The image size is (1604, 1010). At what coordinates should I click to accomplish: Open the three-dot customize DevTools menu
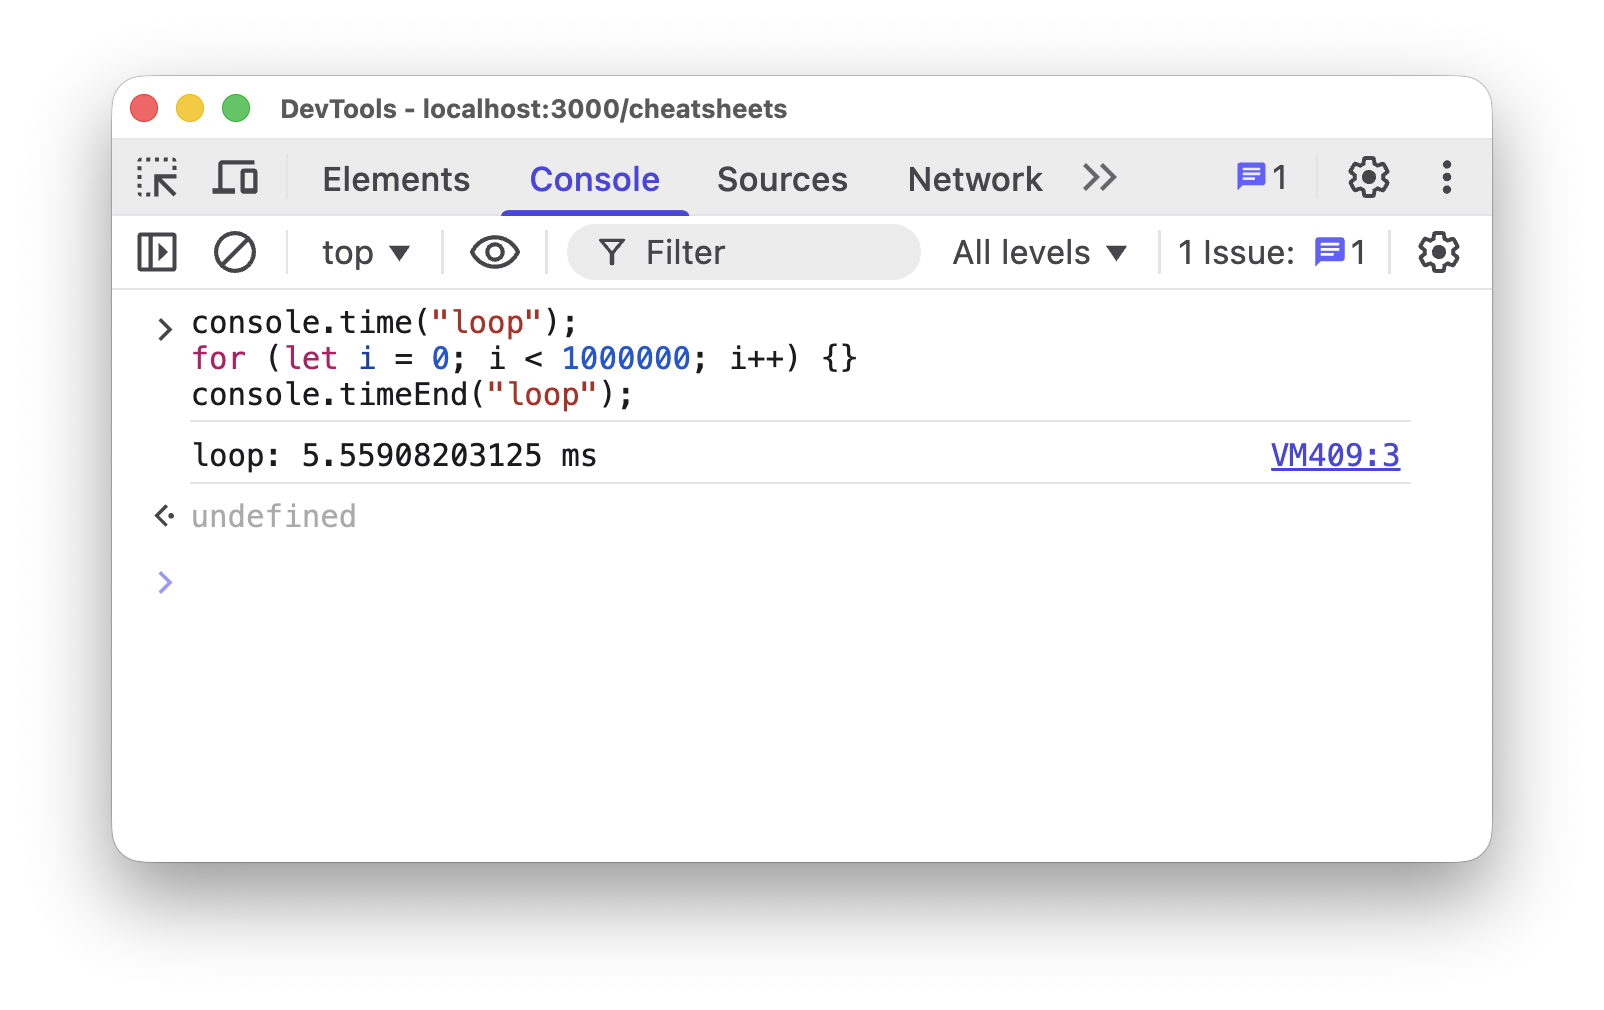[x=1446, y=178]
